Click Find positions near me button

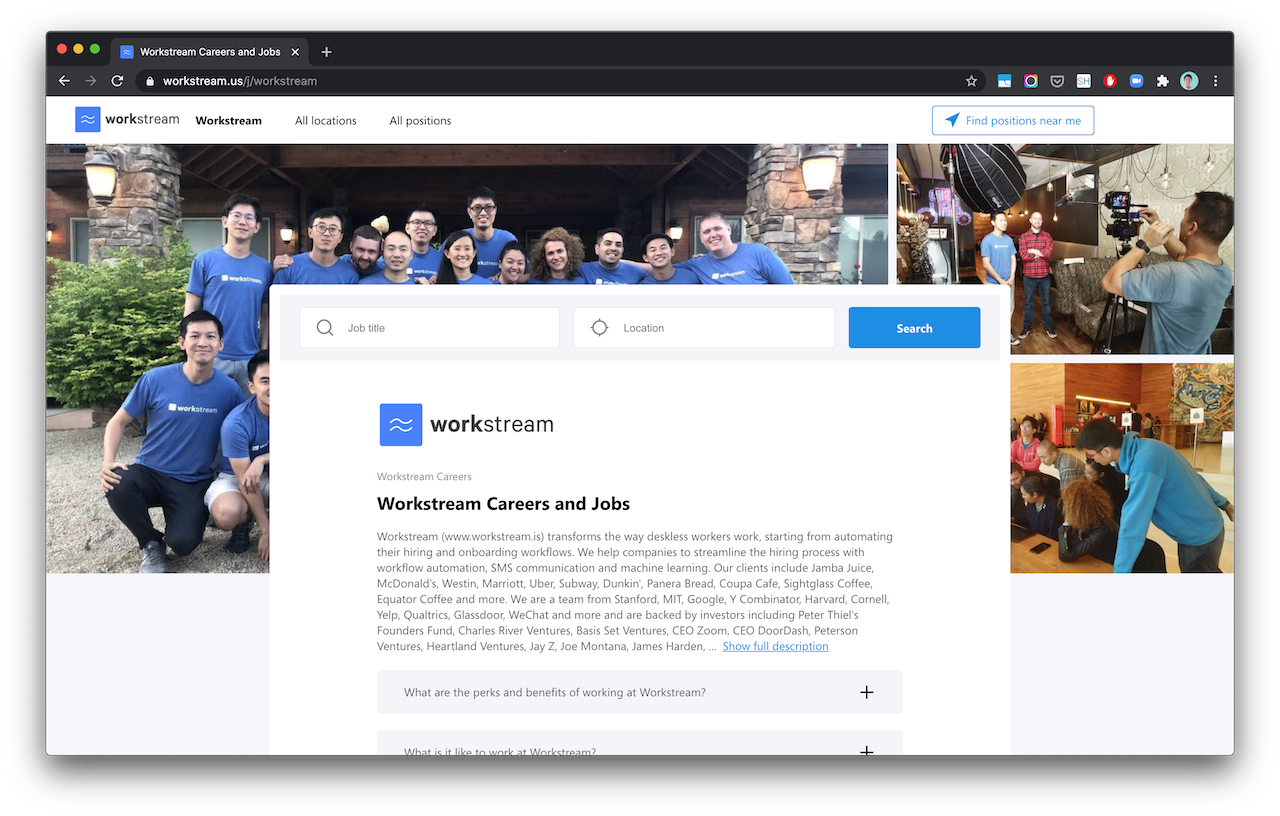point(1013,120)
